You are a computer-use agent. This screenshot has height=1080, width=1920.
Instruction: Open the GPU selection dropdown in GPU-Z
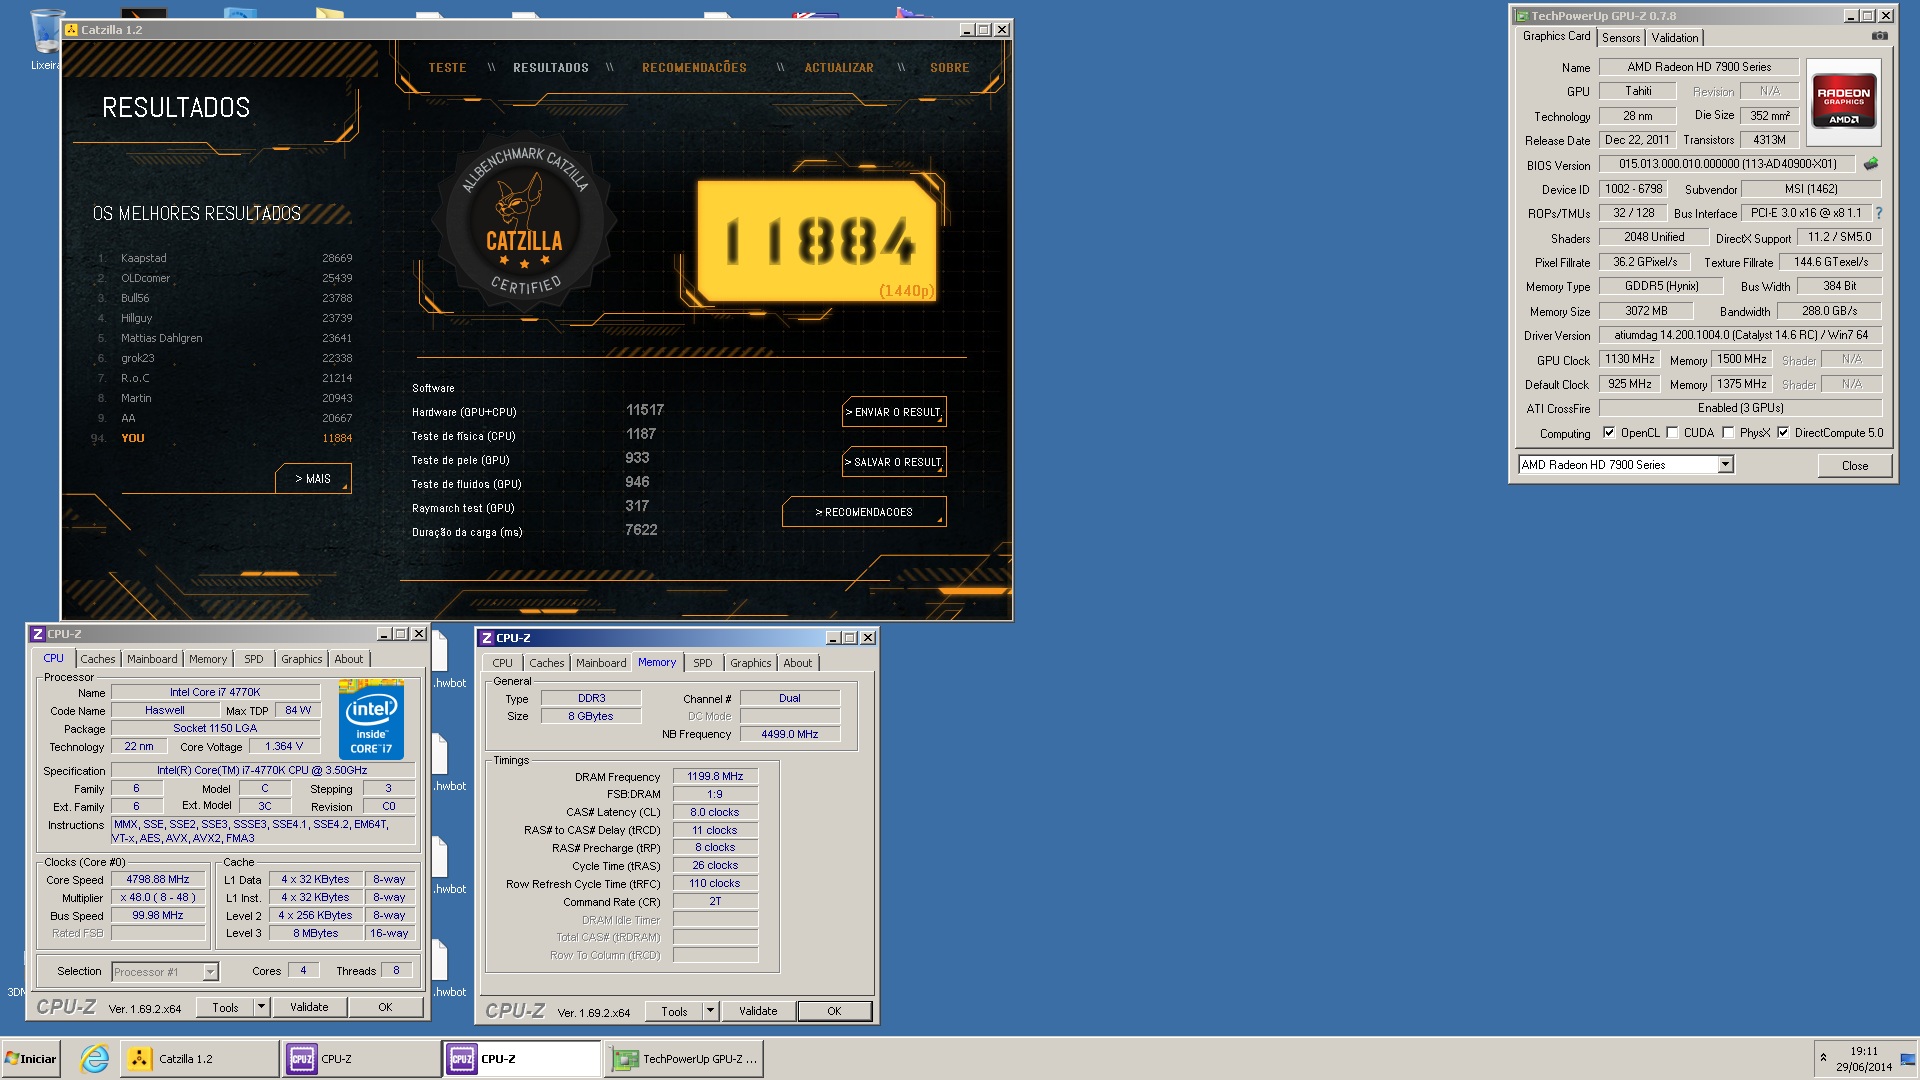(x=1725, y=465)
